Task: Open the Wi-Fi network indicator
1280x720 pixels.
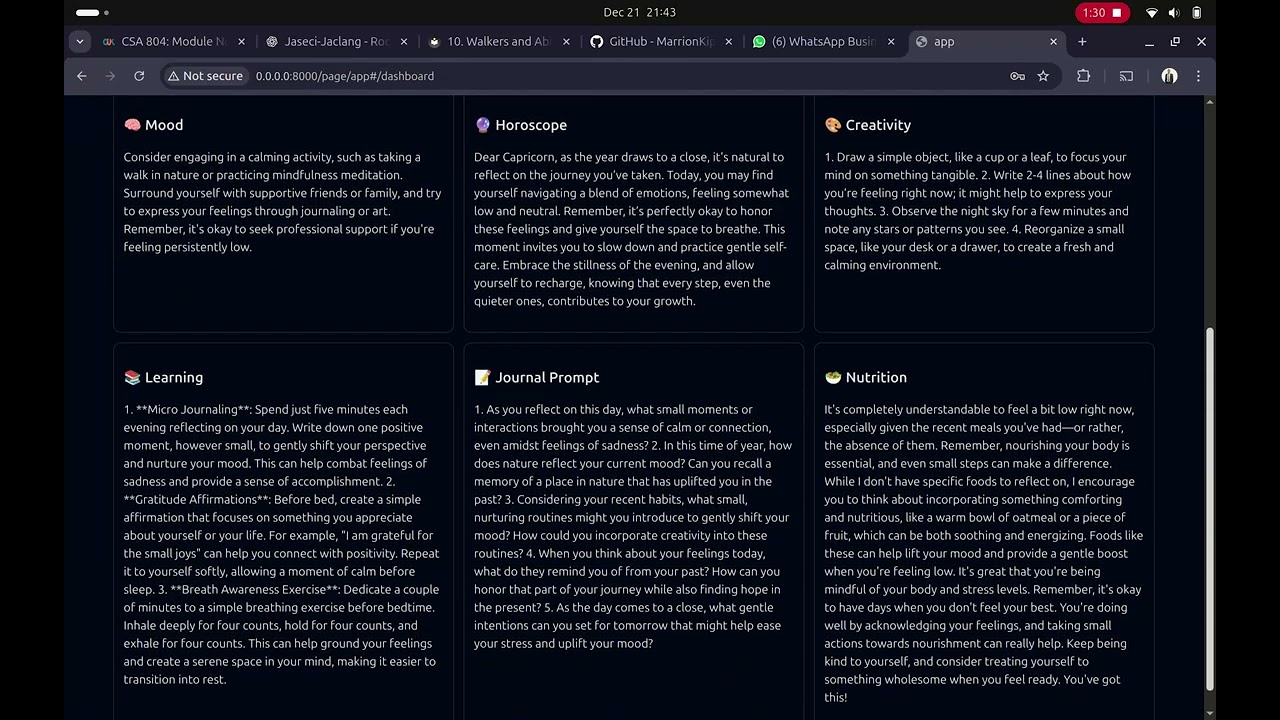Action: (x=1152, y=13)
